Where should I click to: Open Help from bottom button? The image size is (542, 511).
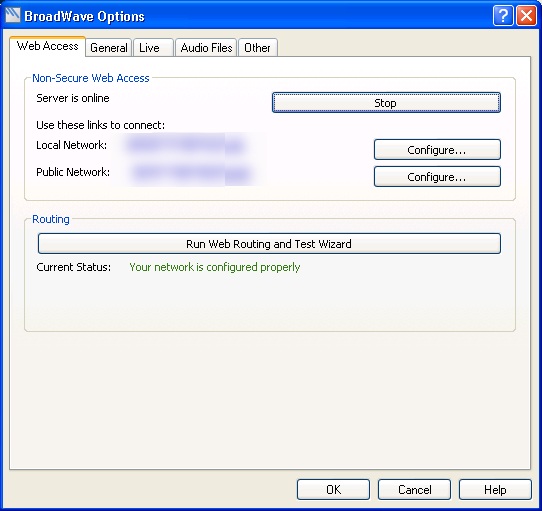click(495, 490)
